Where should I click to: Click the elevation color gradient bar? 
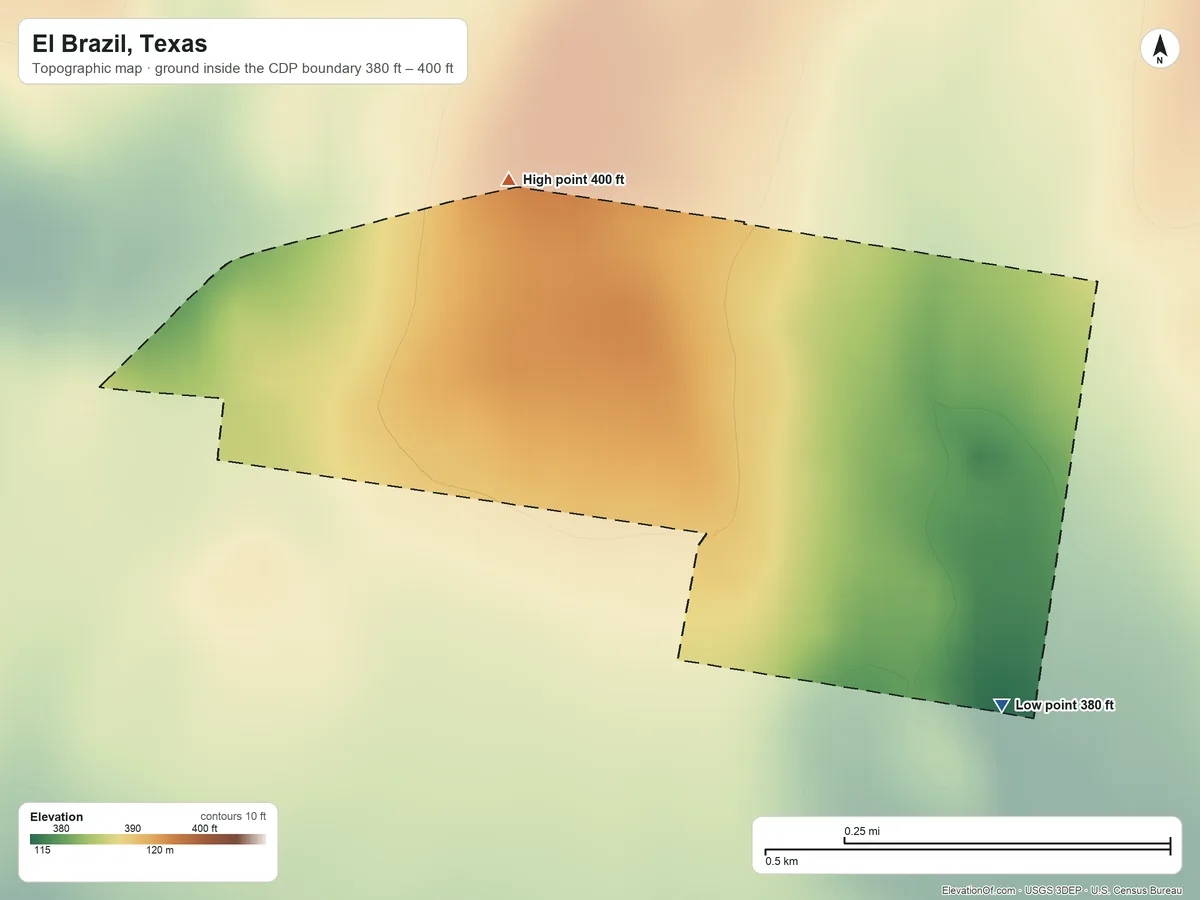[148, 839]
